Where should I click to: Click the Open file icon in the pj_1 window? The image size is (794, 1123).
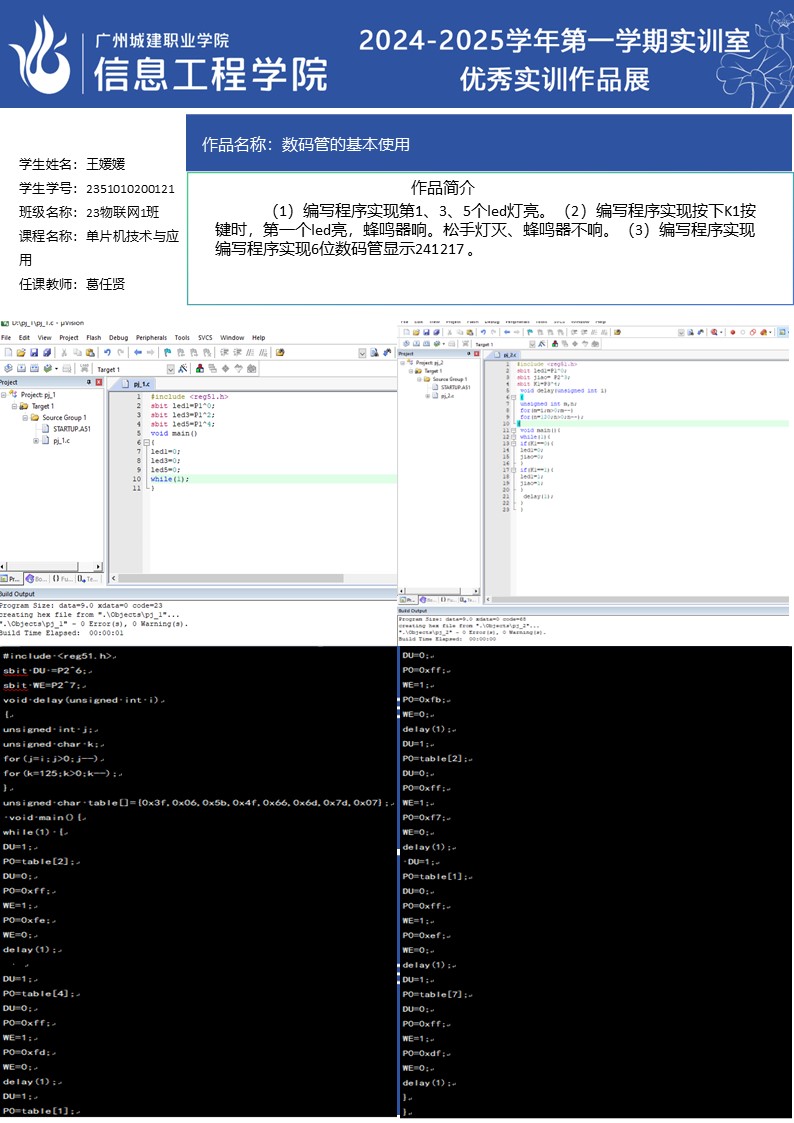coord(20,352)
